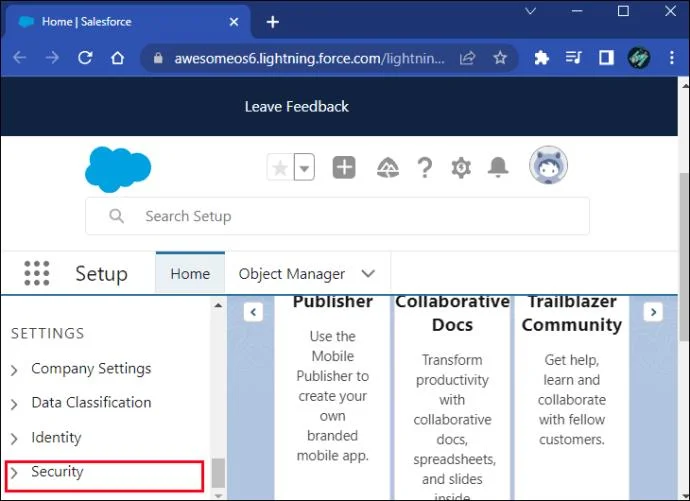Screen dimensions: 690x501
Task: Click sidebar scrollbar thumb
Action: (218, 473)
